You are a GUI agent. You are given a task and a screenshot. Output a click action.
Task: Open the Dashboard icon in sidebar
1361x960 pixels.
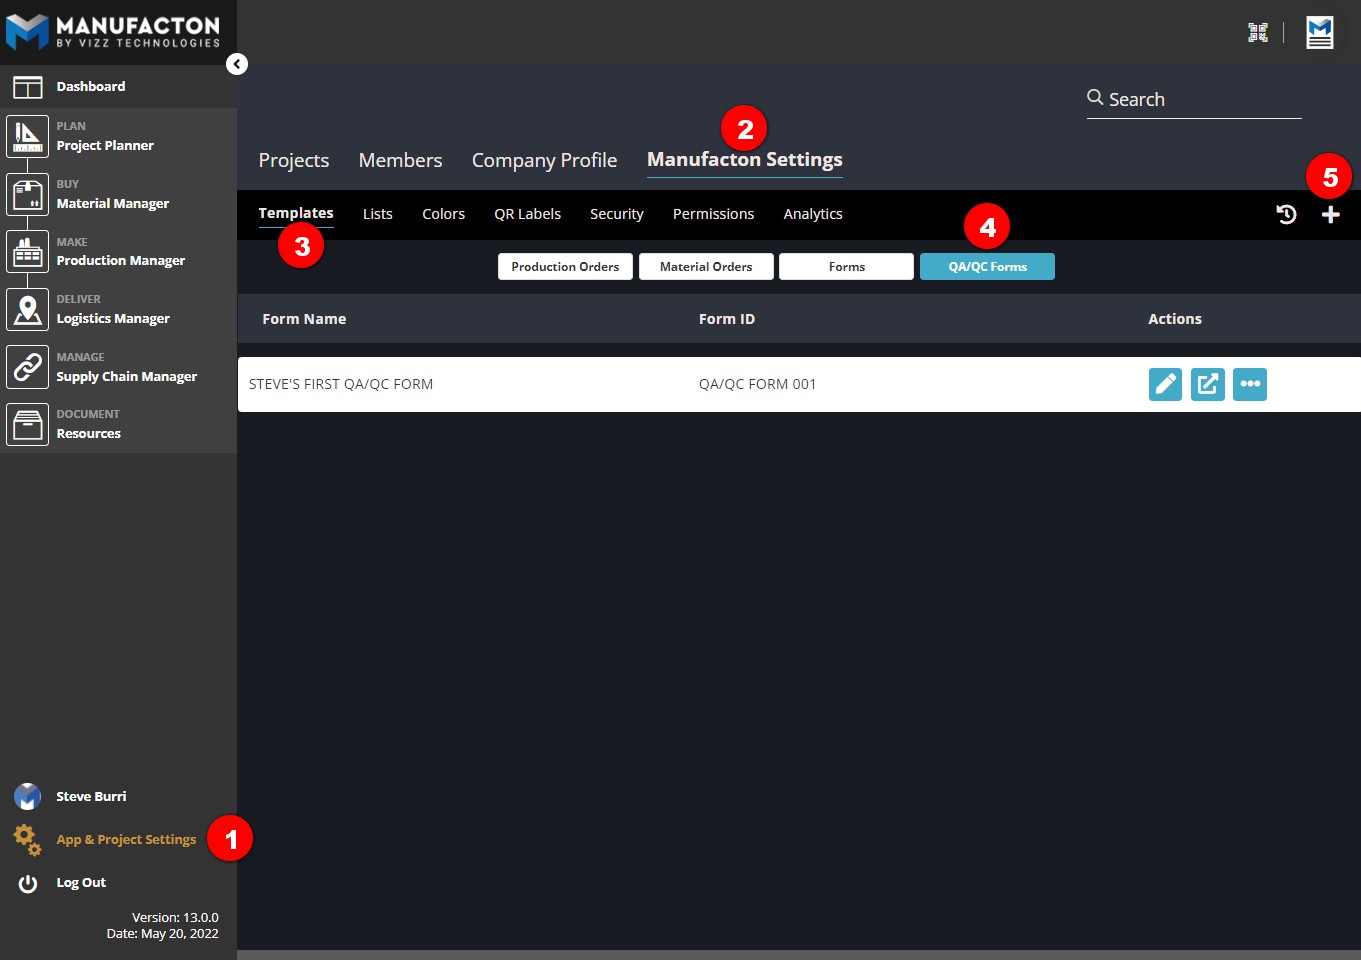coord(27,87)
